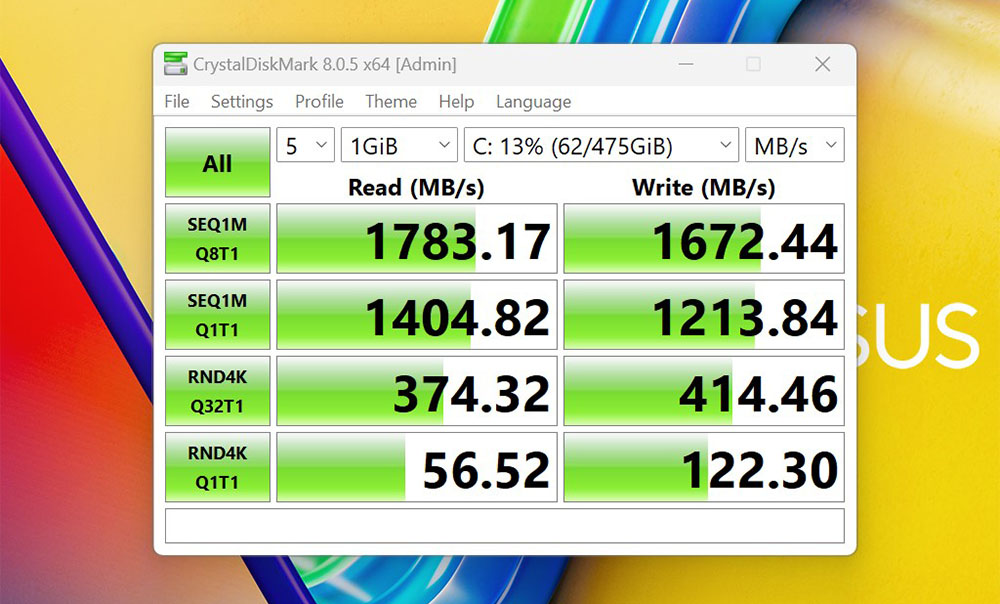Click the 1672.44 write result
This screenshot has height=604, width=1000.
(x=704, y=239)
